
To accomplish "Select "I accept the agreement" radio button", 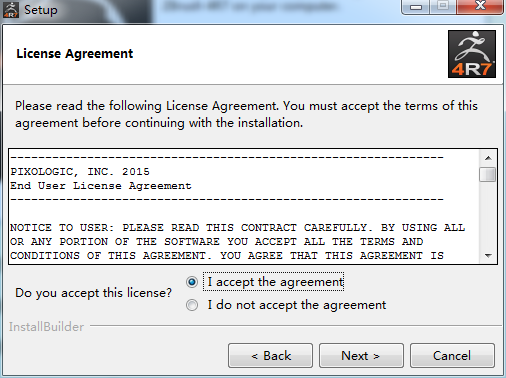I will 192,282.
